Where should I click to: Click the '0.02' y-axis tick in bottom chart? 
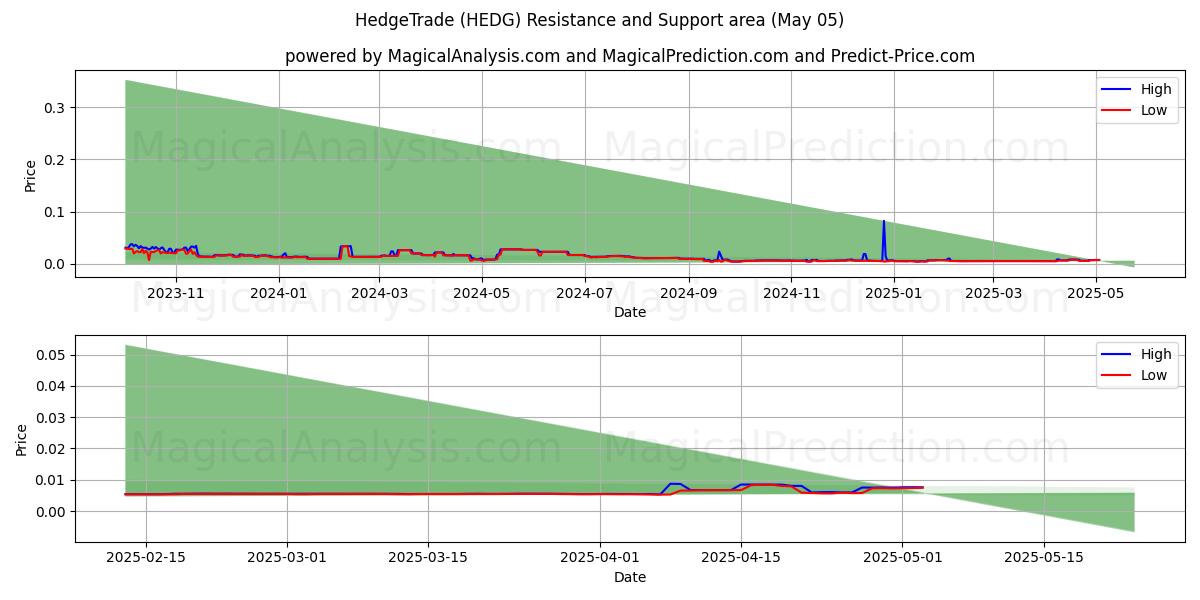coord(52,449)
